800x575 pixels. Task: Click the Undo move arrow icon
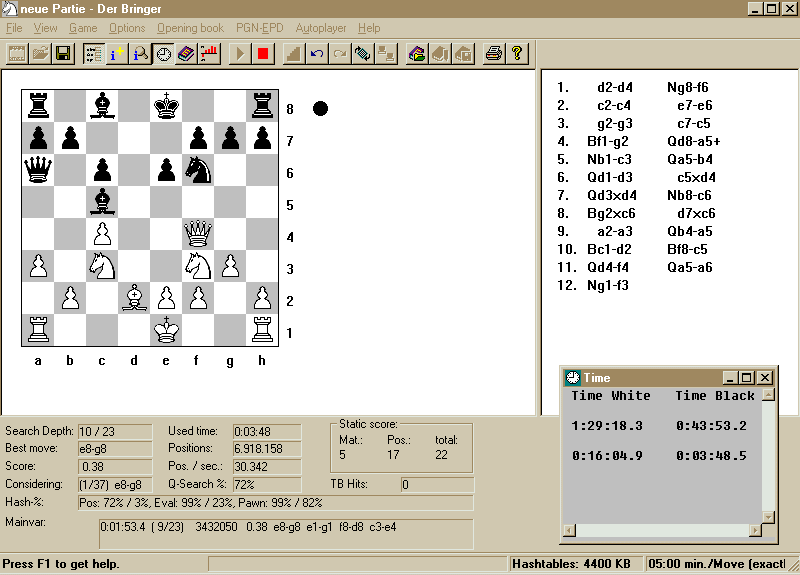click(317, 53)
